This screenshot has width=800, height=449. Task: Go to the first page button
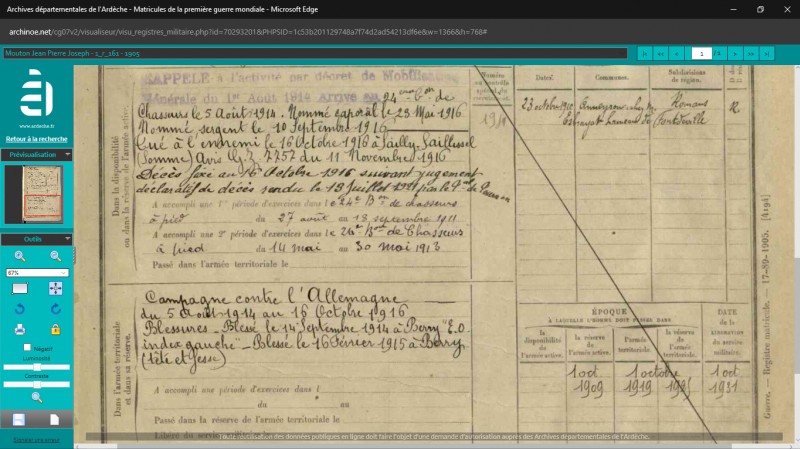tap(644, 54)
